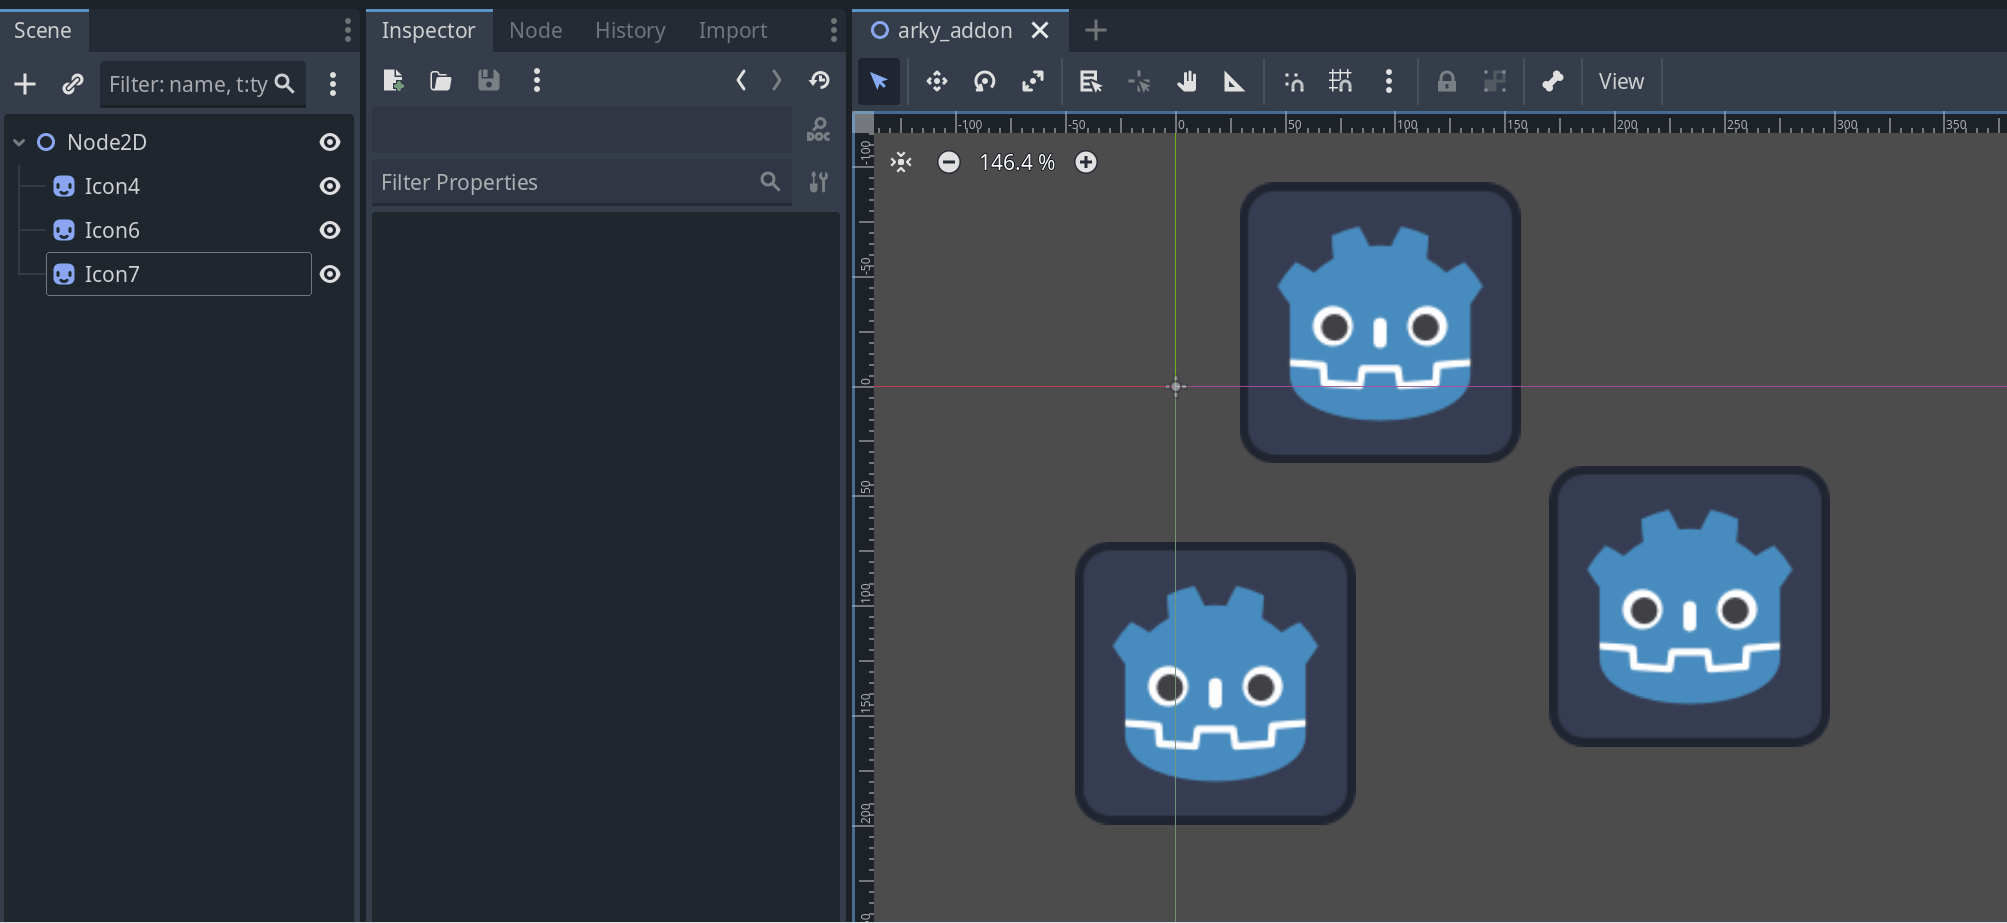
Task: Open the History tab
Action: (630, 30)
